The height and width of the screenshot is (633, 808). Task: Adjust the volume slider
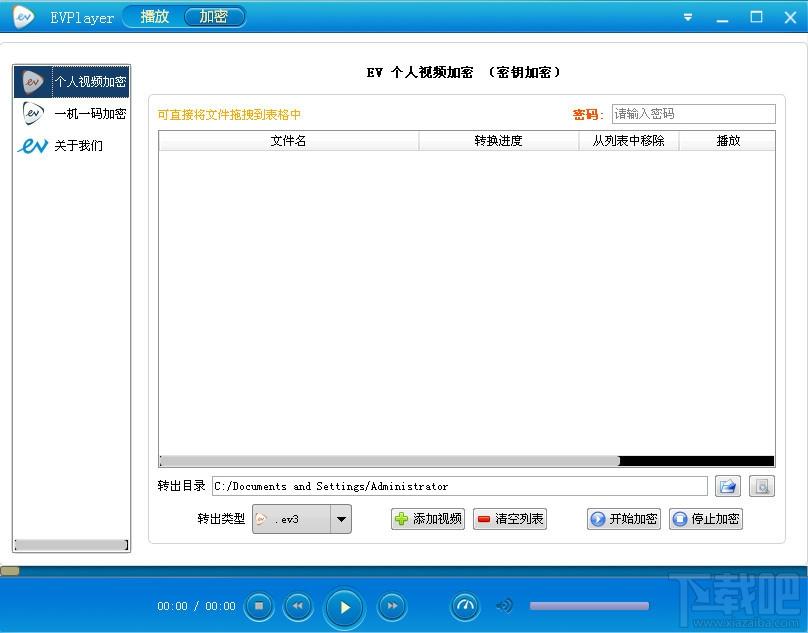[x=588, y=606]
